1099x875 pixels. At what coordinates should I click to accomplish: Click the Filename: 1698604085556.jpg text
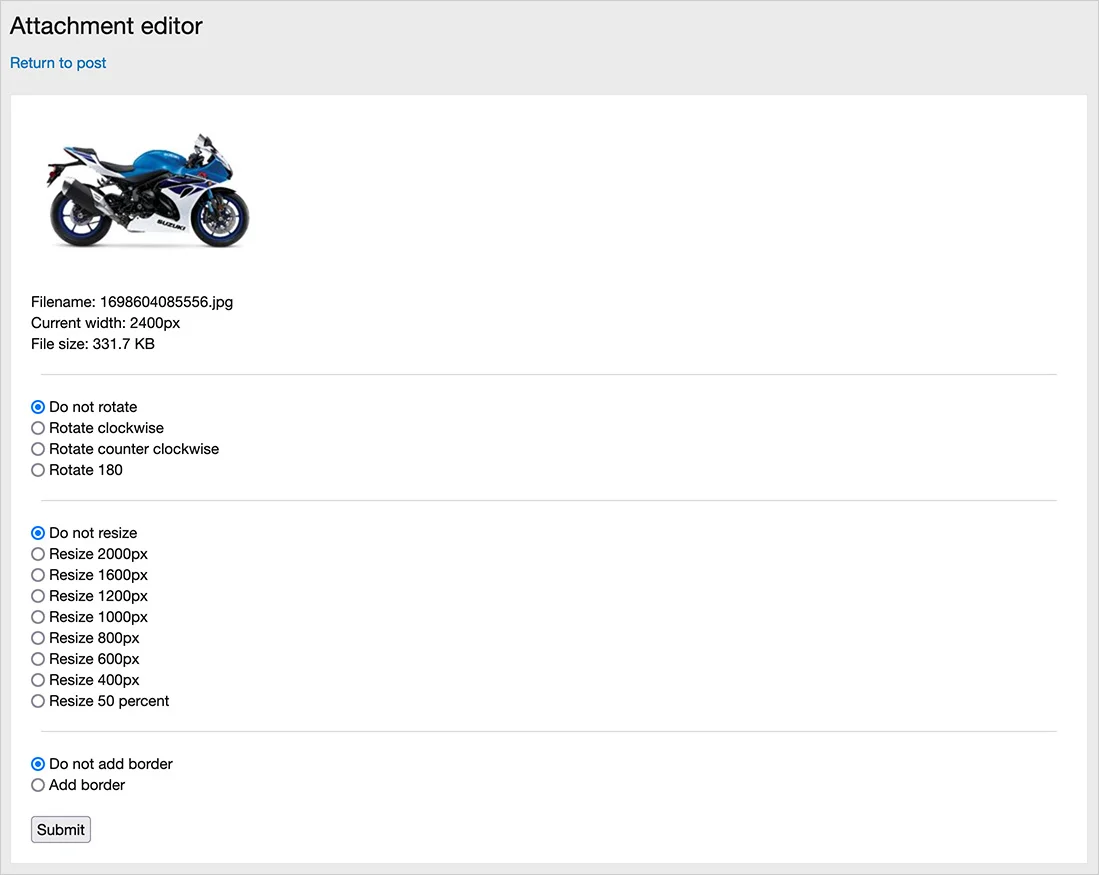(132, 302)
